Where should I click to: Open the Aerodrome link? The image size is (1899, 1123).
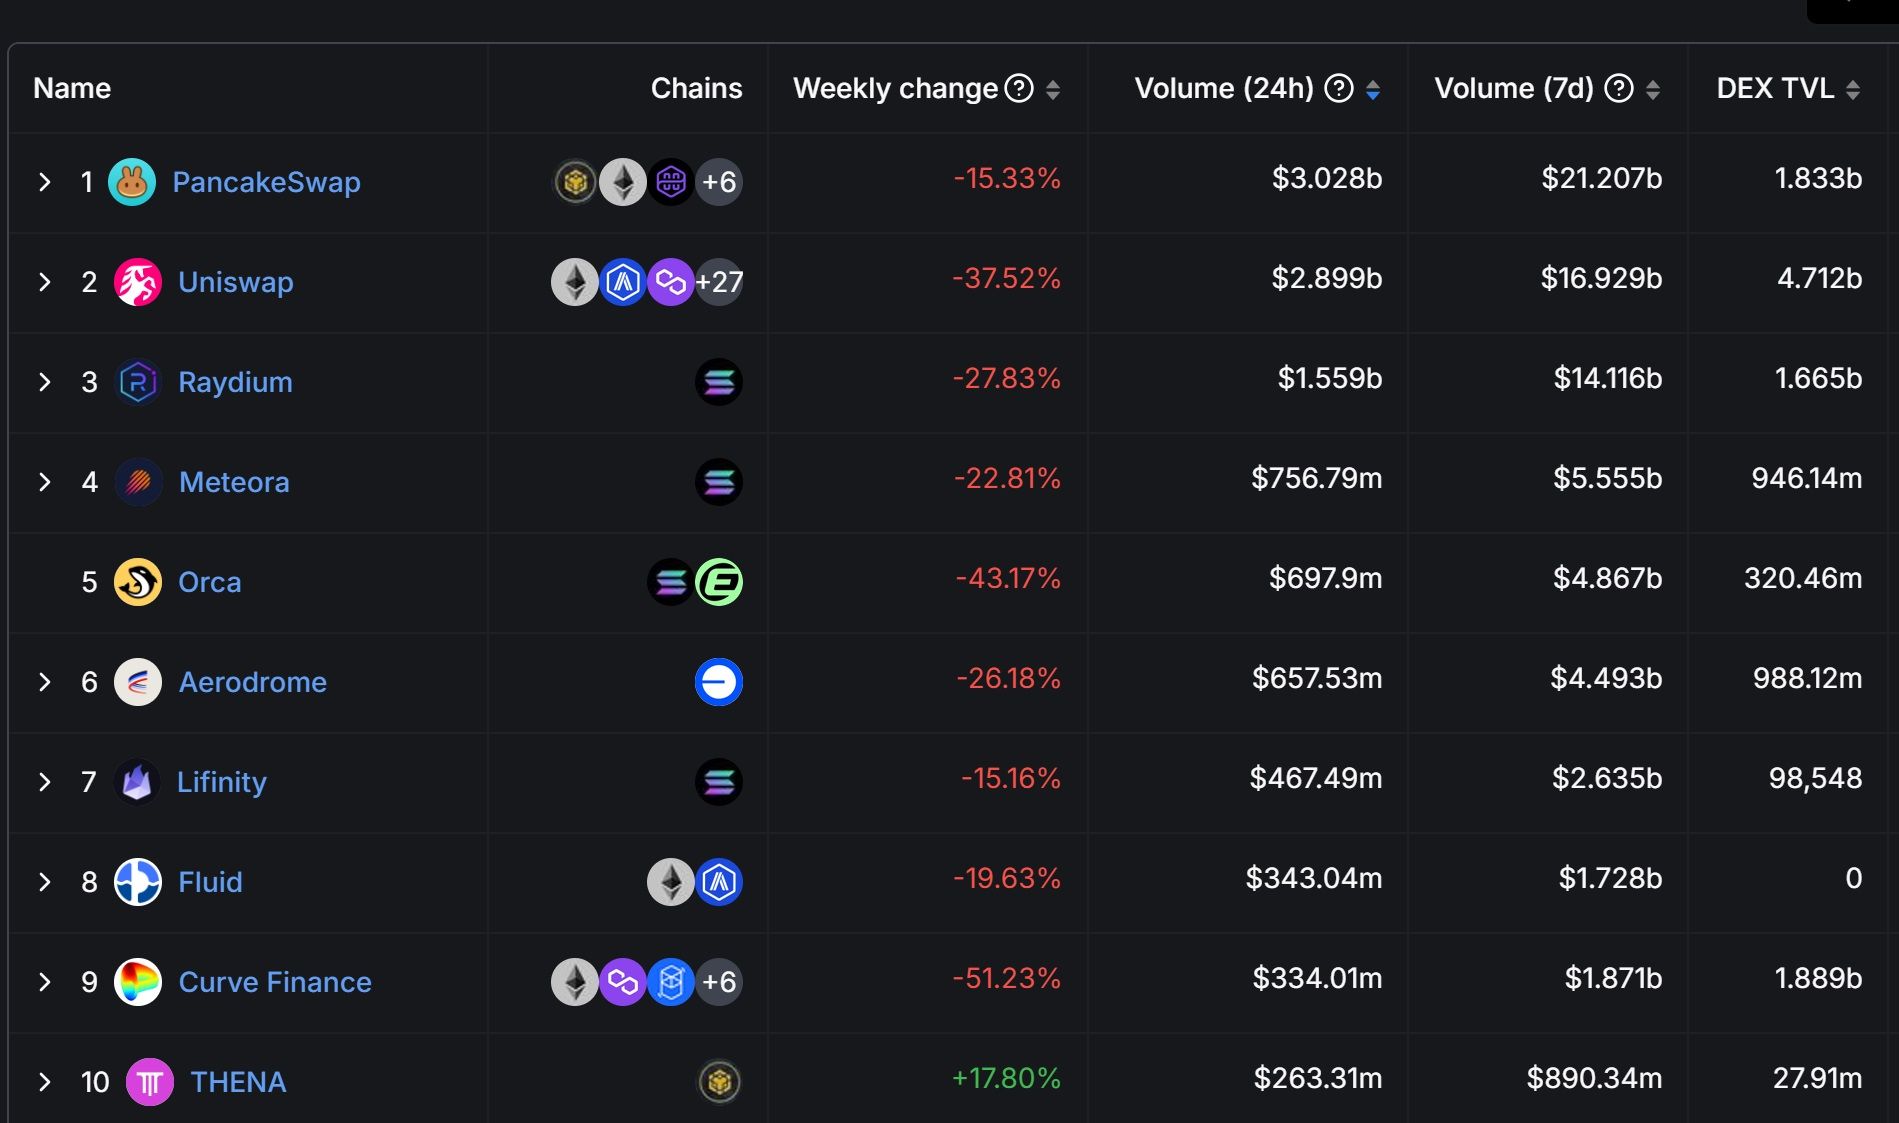pyautogui.click(x=253, y=682)
